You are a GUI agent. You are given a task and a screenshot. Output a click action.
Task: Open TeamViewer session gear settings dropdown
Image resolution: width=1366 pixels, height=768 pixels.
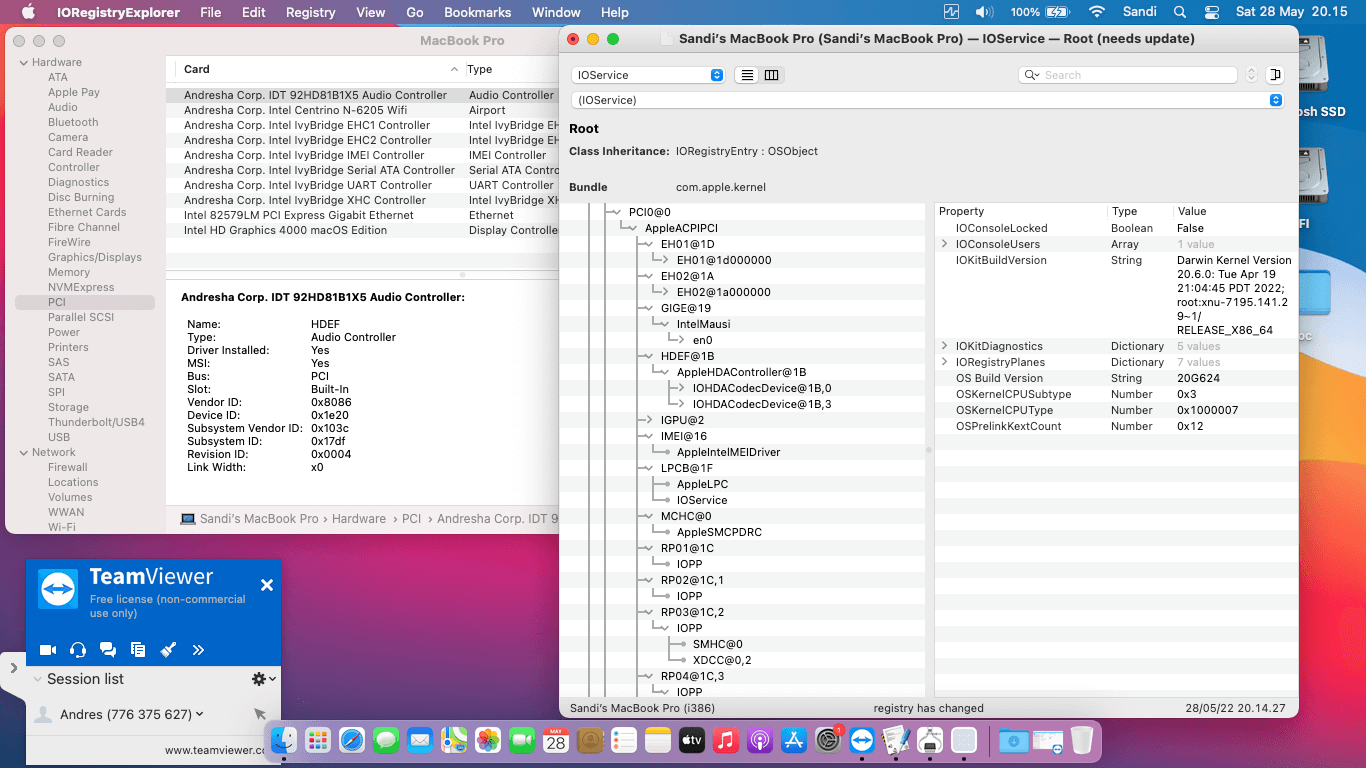click(263, 679)
